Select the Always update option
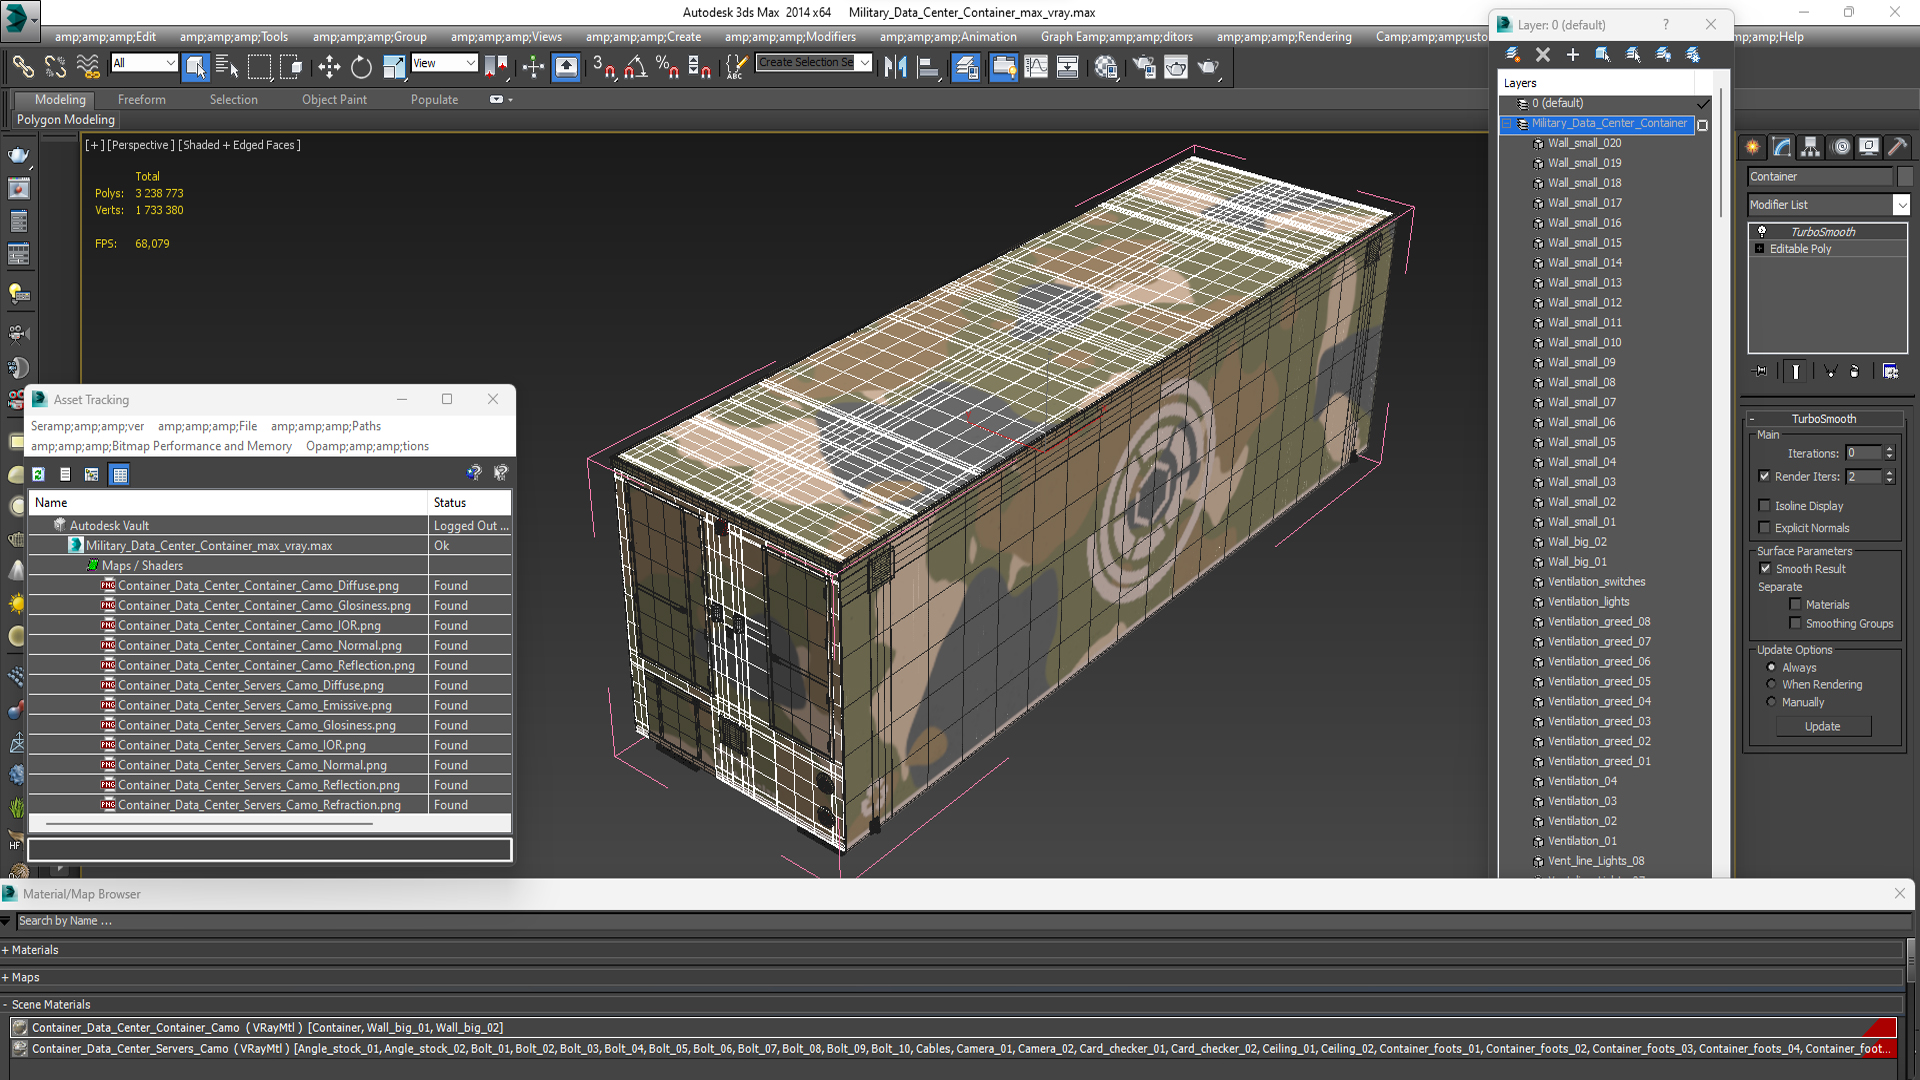 point(1771,667)
